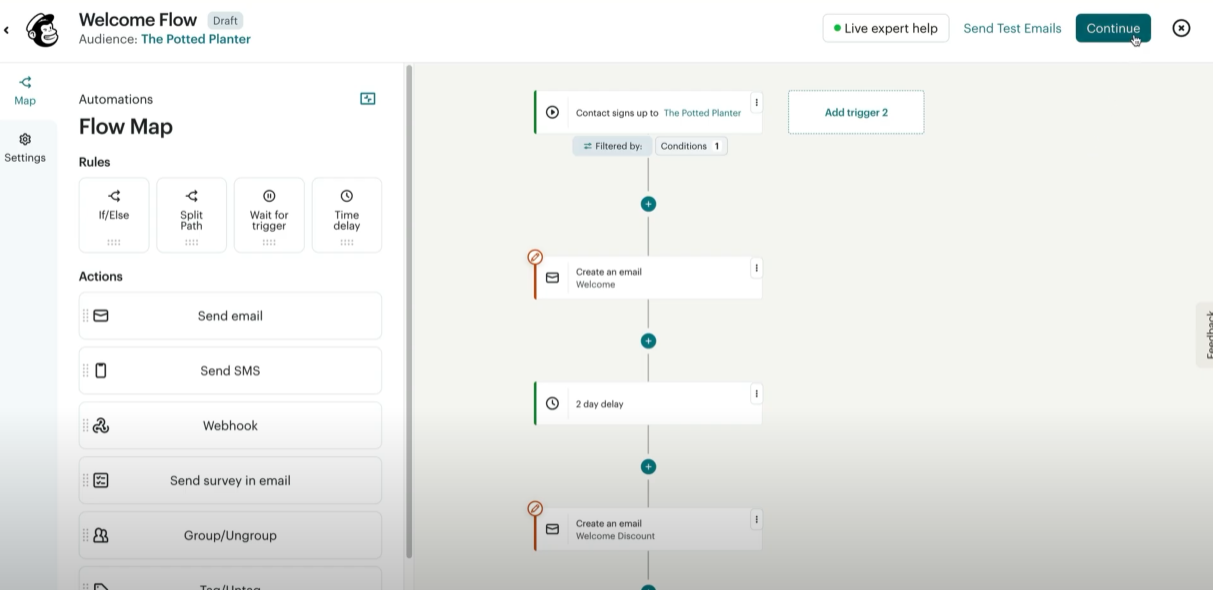Viewport: 1213px width, 590px height.
Task: Open the Settings panel in the left sidebar
Action: 24,147
